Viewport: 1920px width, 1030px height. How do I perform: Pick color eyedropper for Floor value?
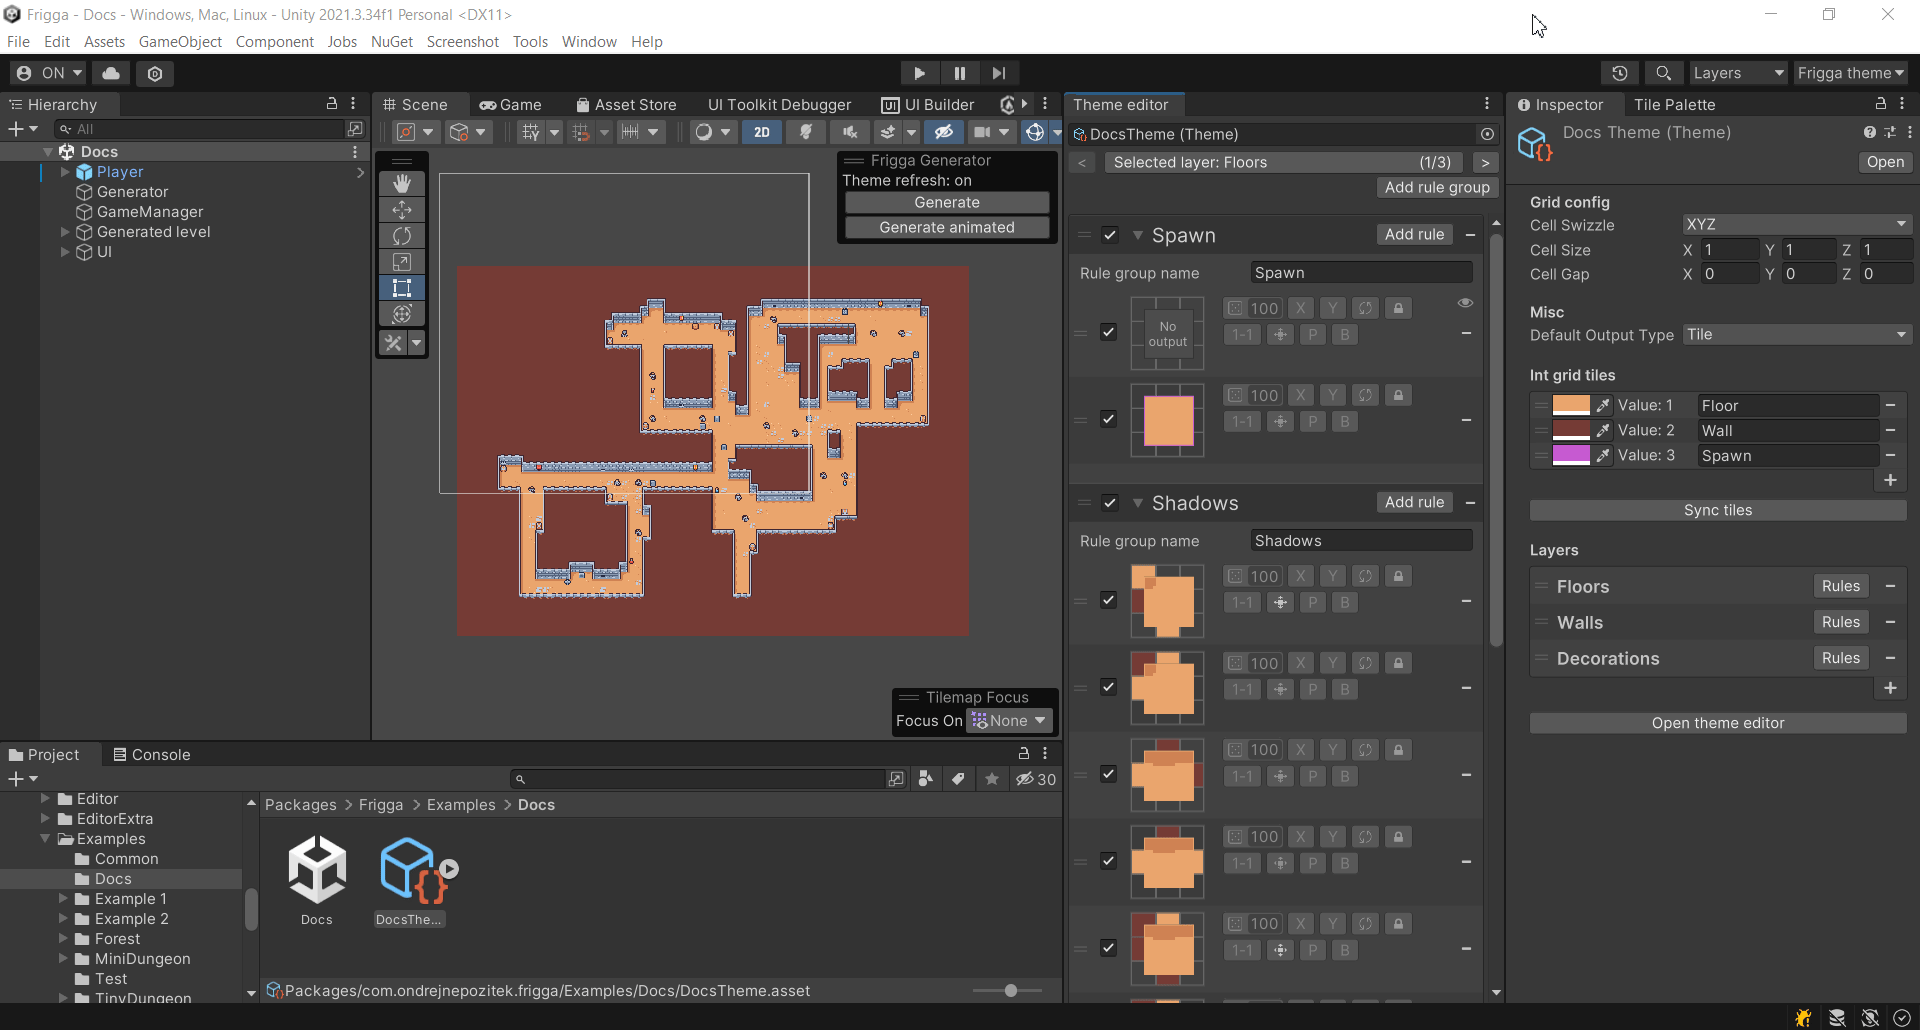click(1603, 405)
